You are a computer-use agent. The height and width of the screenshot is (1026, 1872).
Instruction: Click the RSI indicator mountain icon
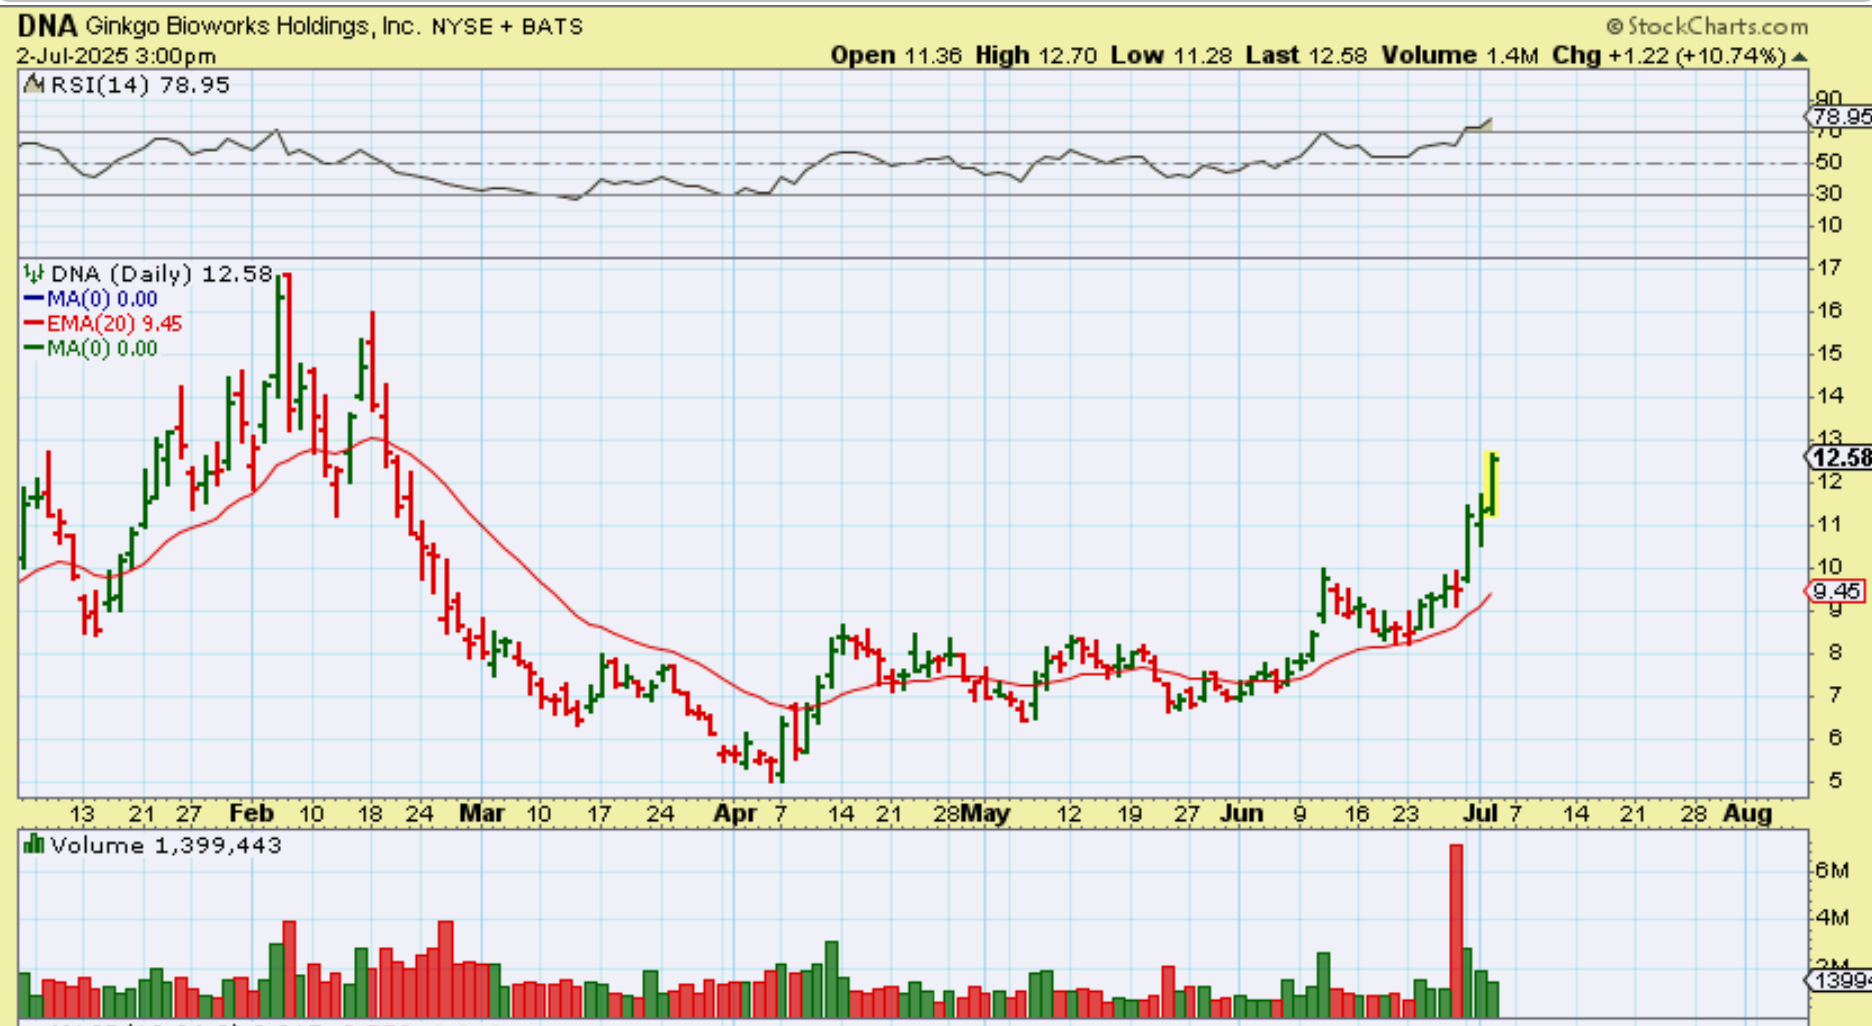(x=34, y=85)
